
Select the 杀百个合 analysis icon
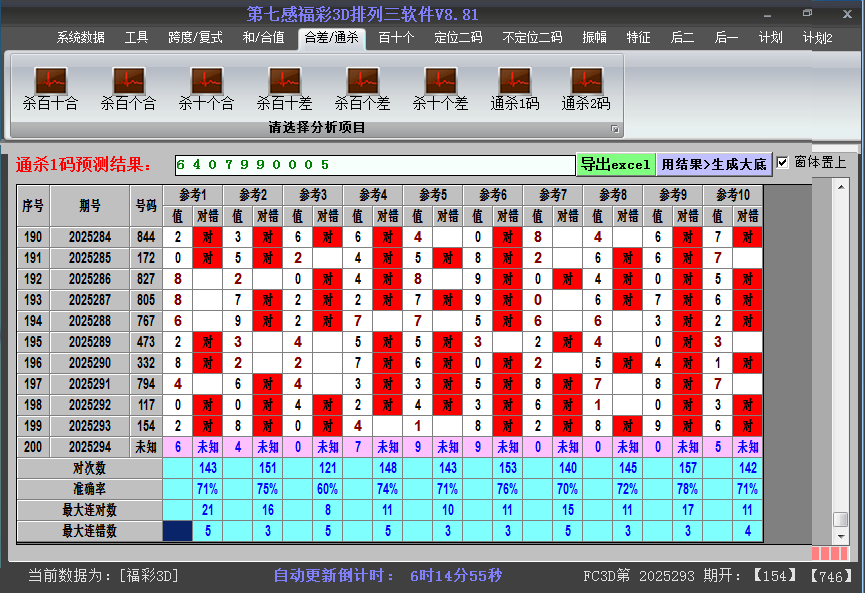point(128,88)
